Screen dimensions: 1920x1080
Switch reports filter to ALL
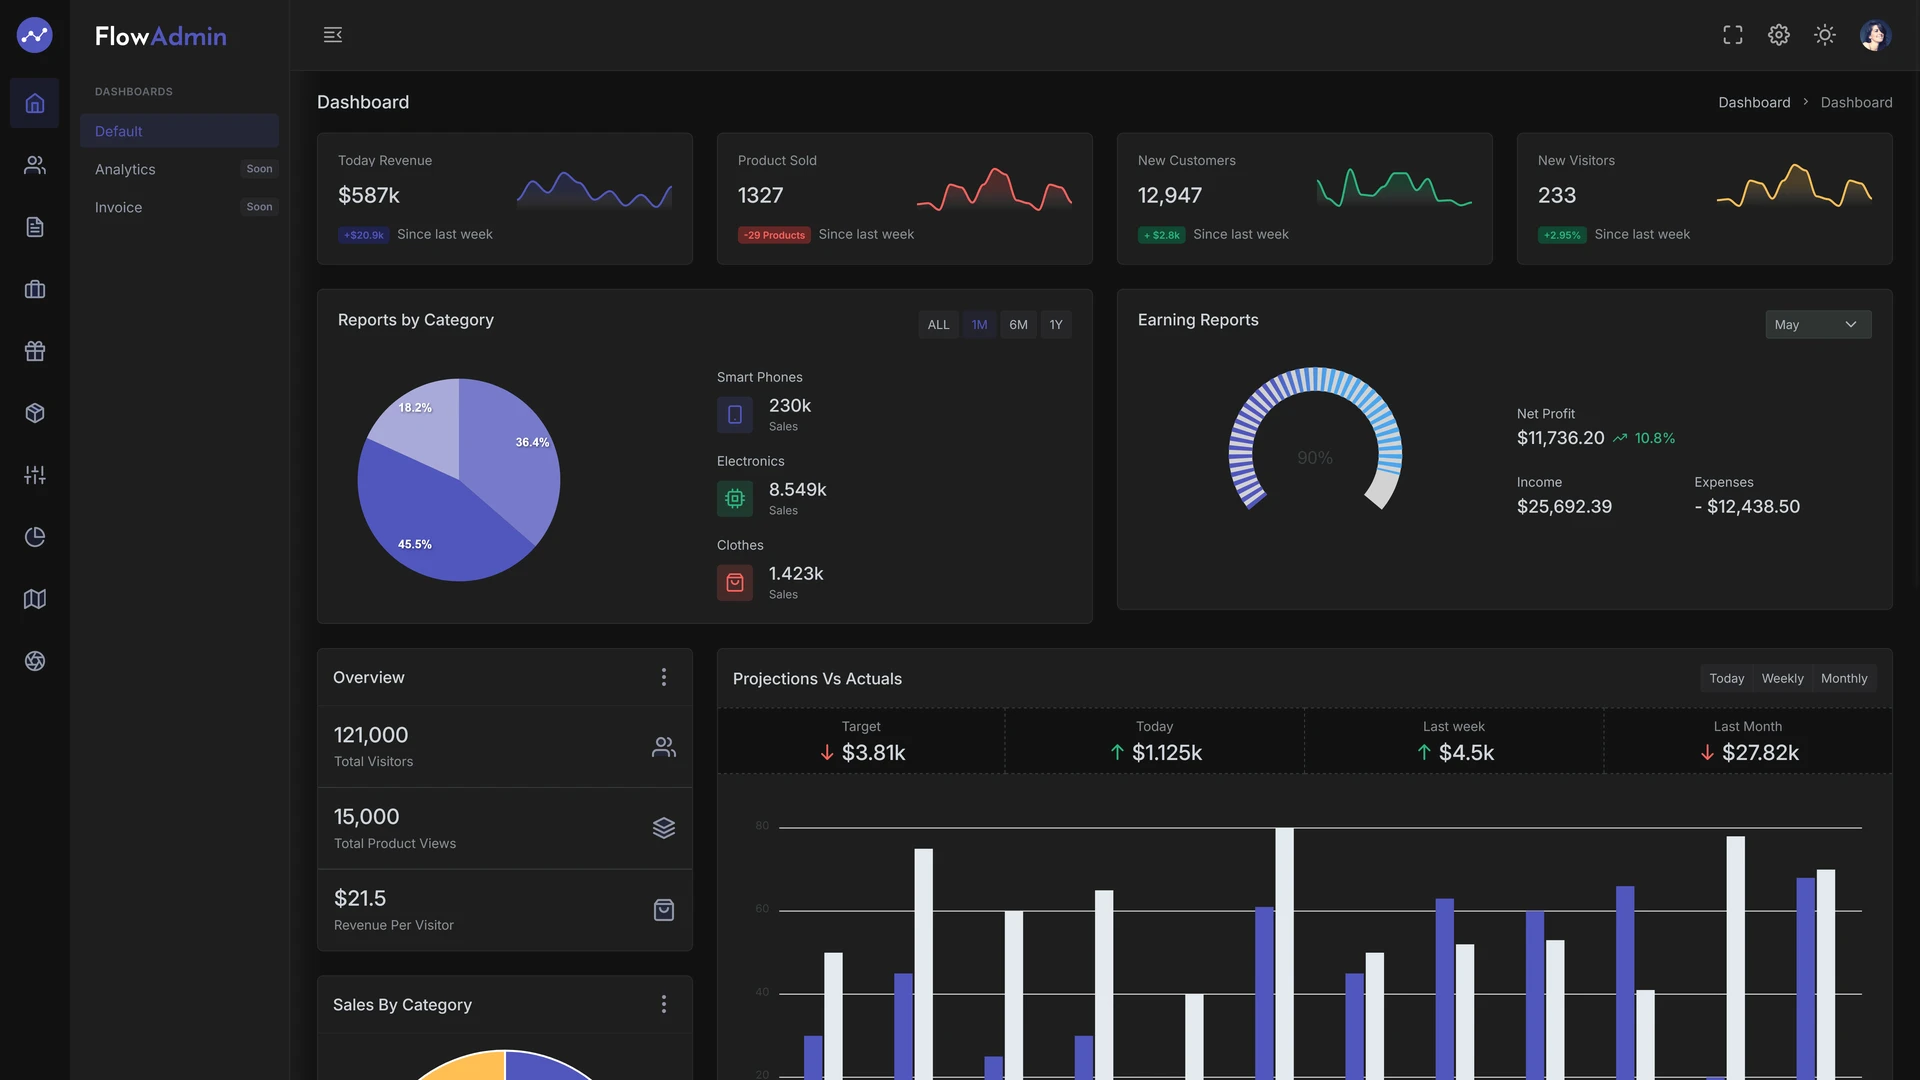(x=938, y=325)
